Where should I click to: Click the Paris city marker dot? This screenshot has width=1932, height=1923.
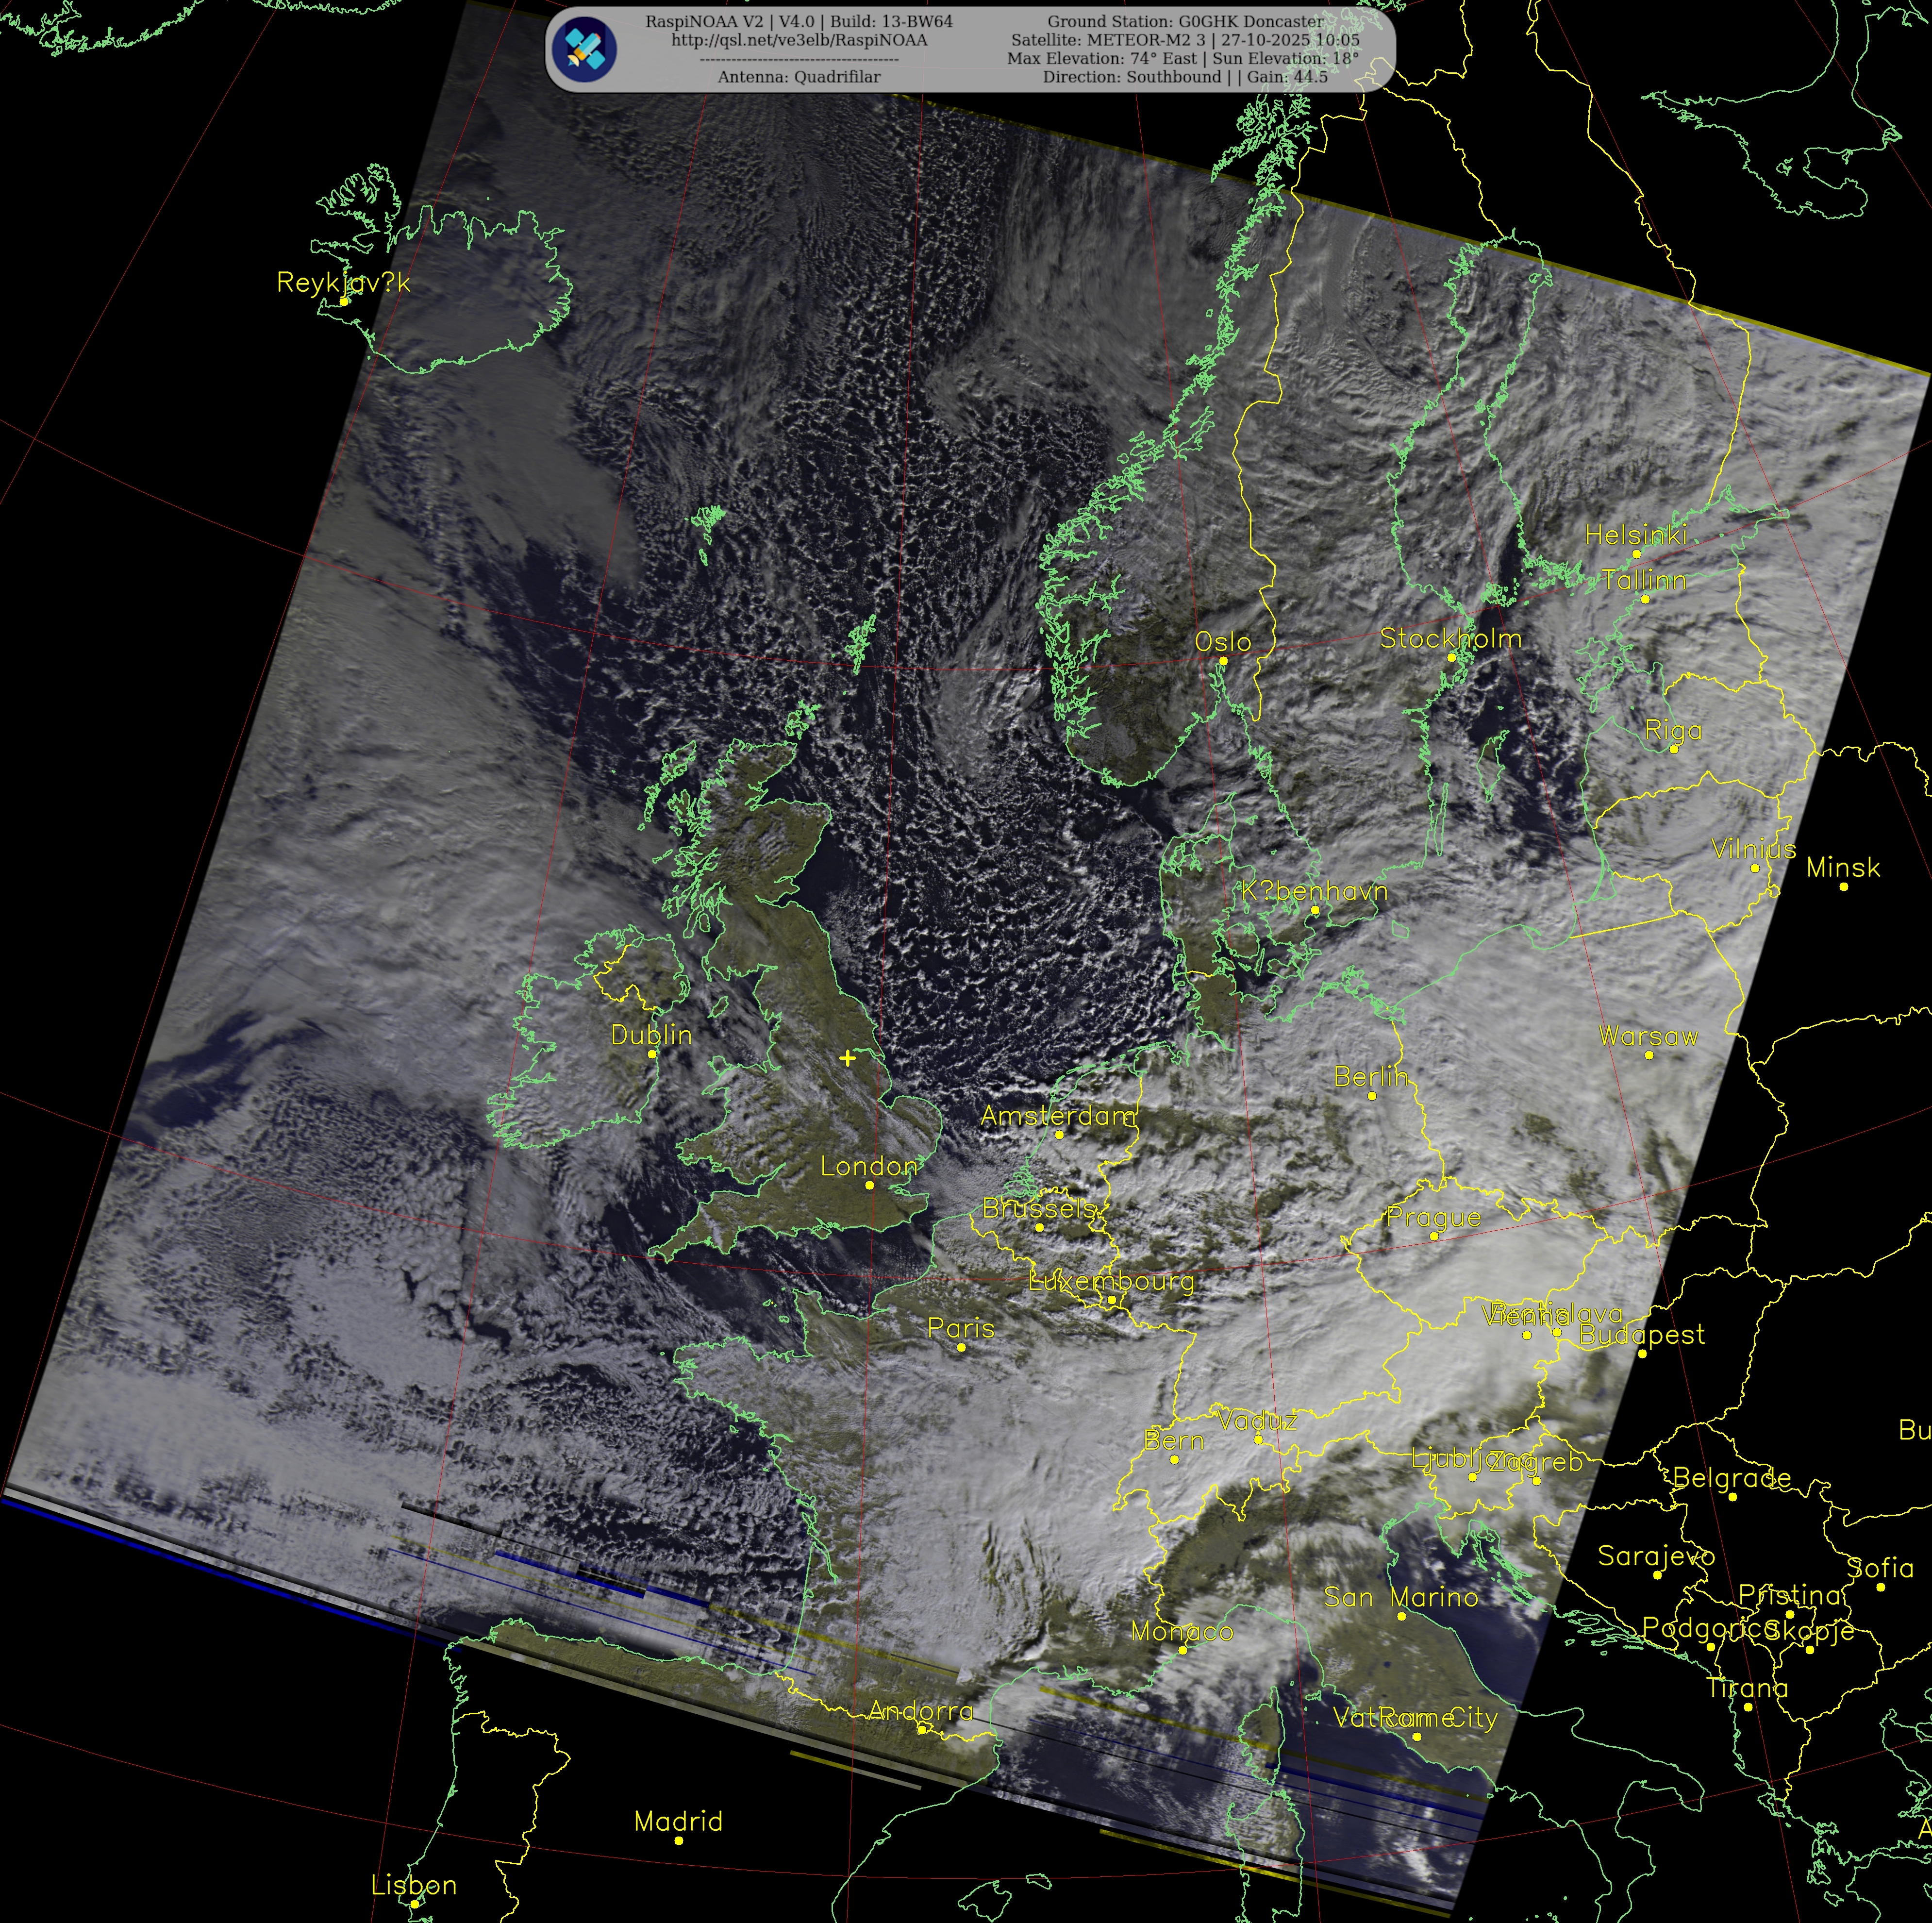(961, 1347)
